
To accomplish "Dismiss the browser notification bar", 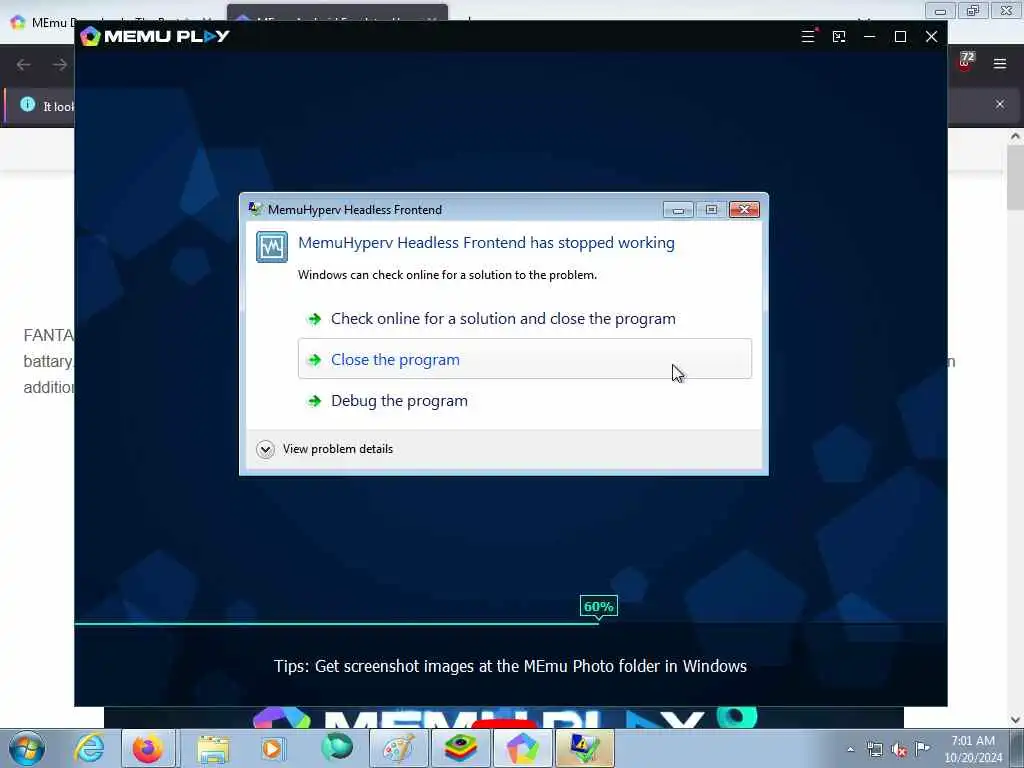I will pos(999,104).
